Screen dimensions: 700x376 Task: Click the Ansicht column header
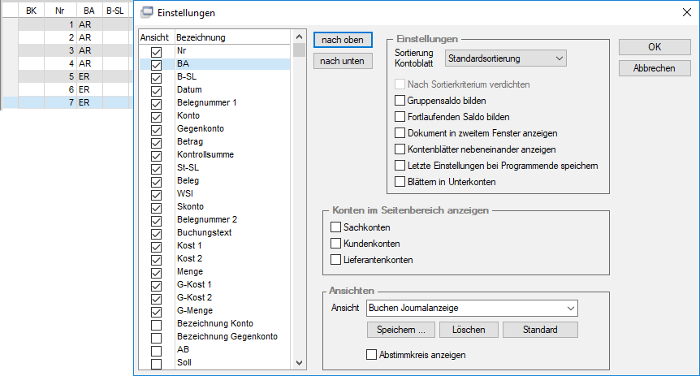tap(154, 38)
